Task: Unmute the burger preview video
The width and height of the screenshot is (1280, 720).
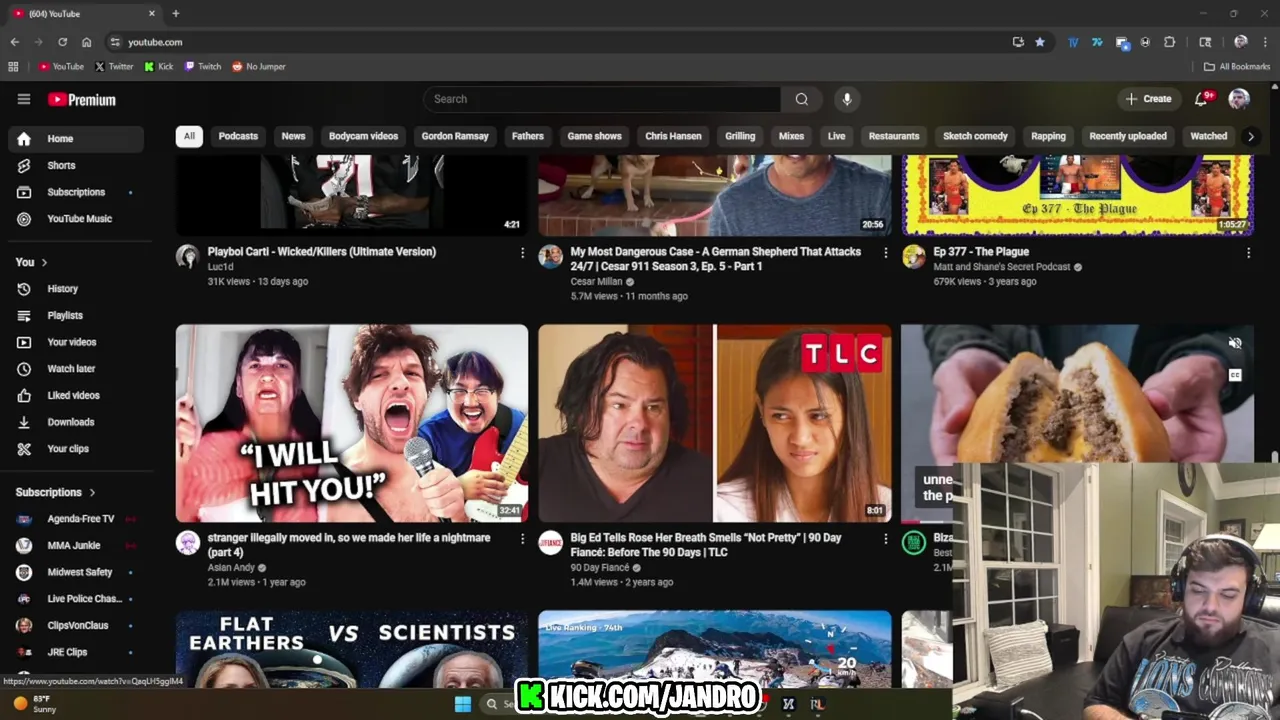Action: (x=1235, y=343)
